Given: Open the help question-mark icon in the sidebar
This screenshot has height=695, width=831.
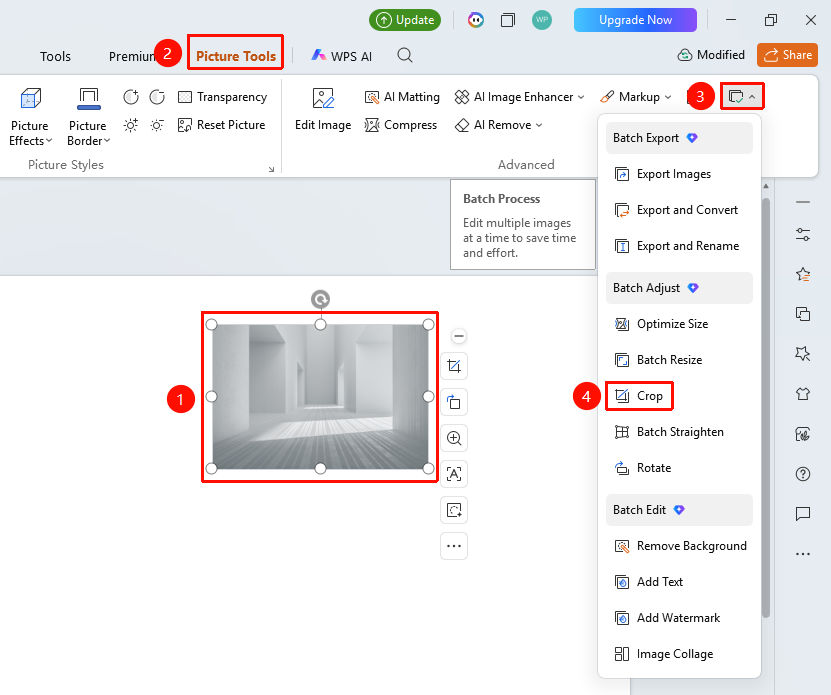Looking at the screenshot, I should [803, 474].
